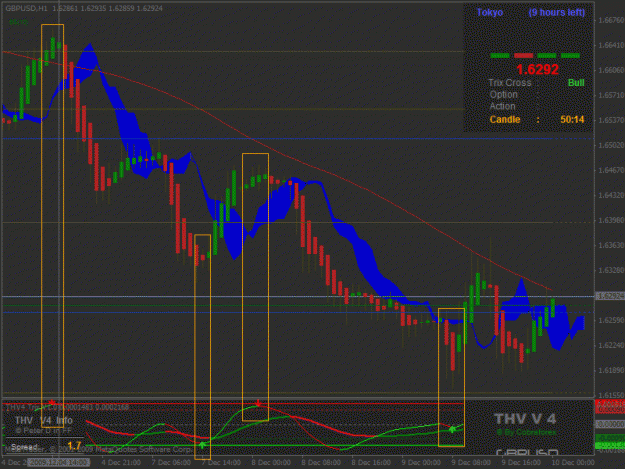
Task: Click the 1.64320 price axis label
Action: tap(611, 196)
